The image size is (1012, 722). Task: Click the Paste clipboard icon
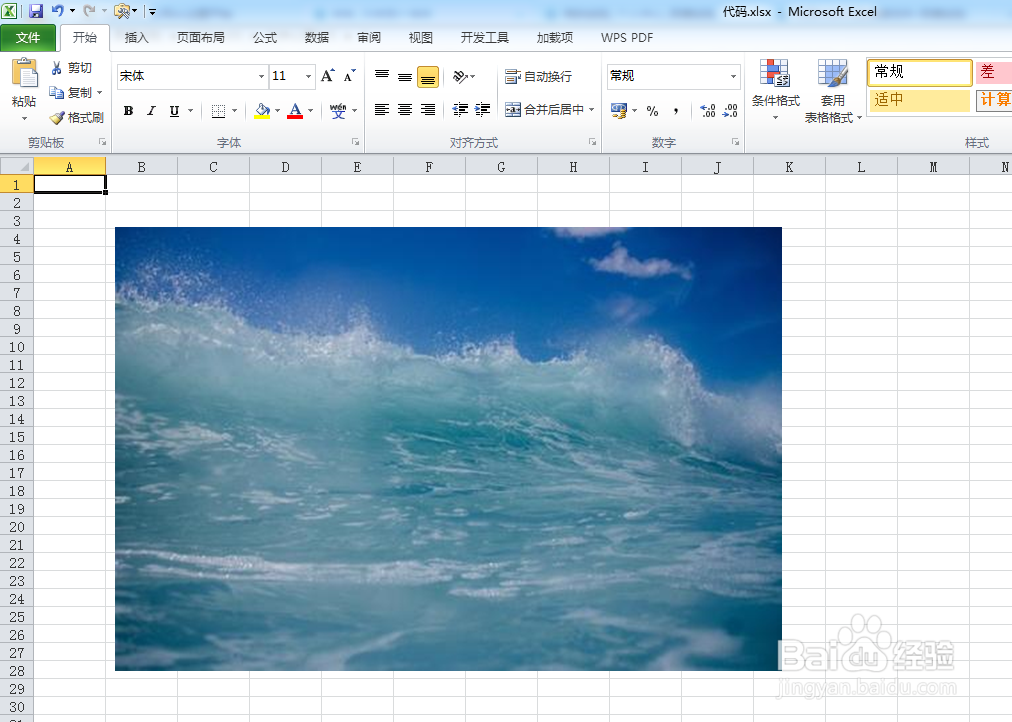[25, 73]
